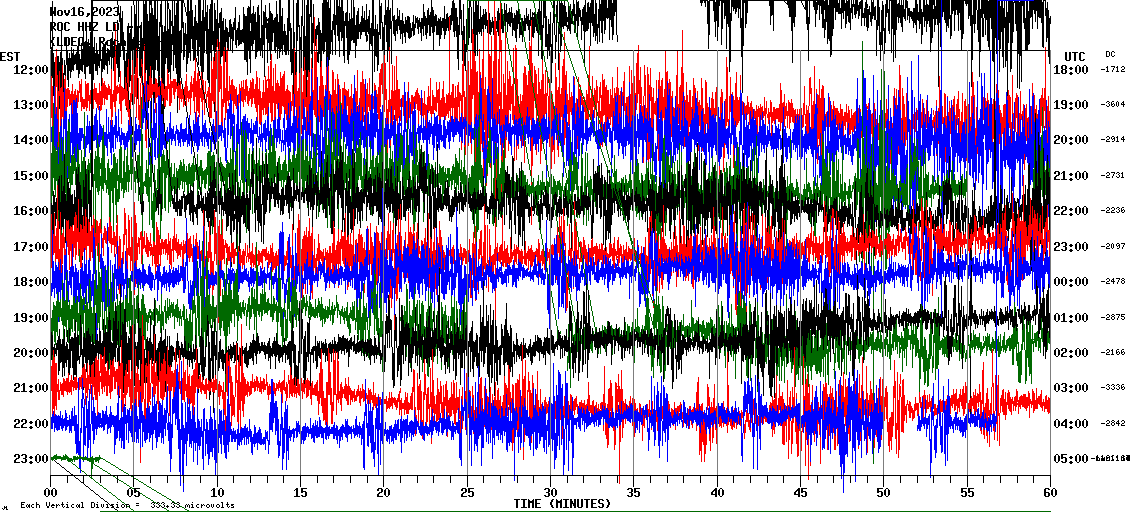This screenshot has width=1130, height=519.
Task: Select the 15:00 EST time label
Action: 30,176
